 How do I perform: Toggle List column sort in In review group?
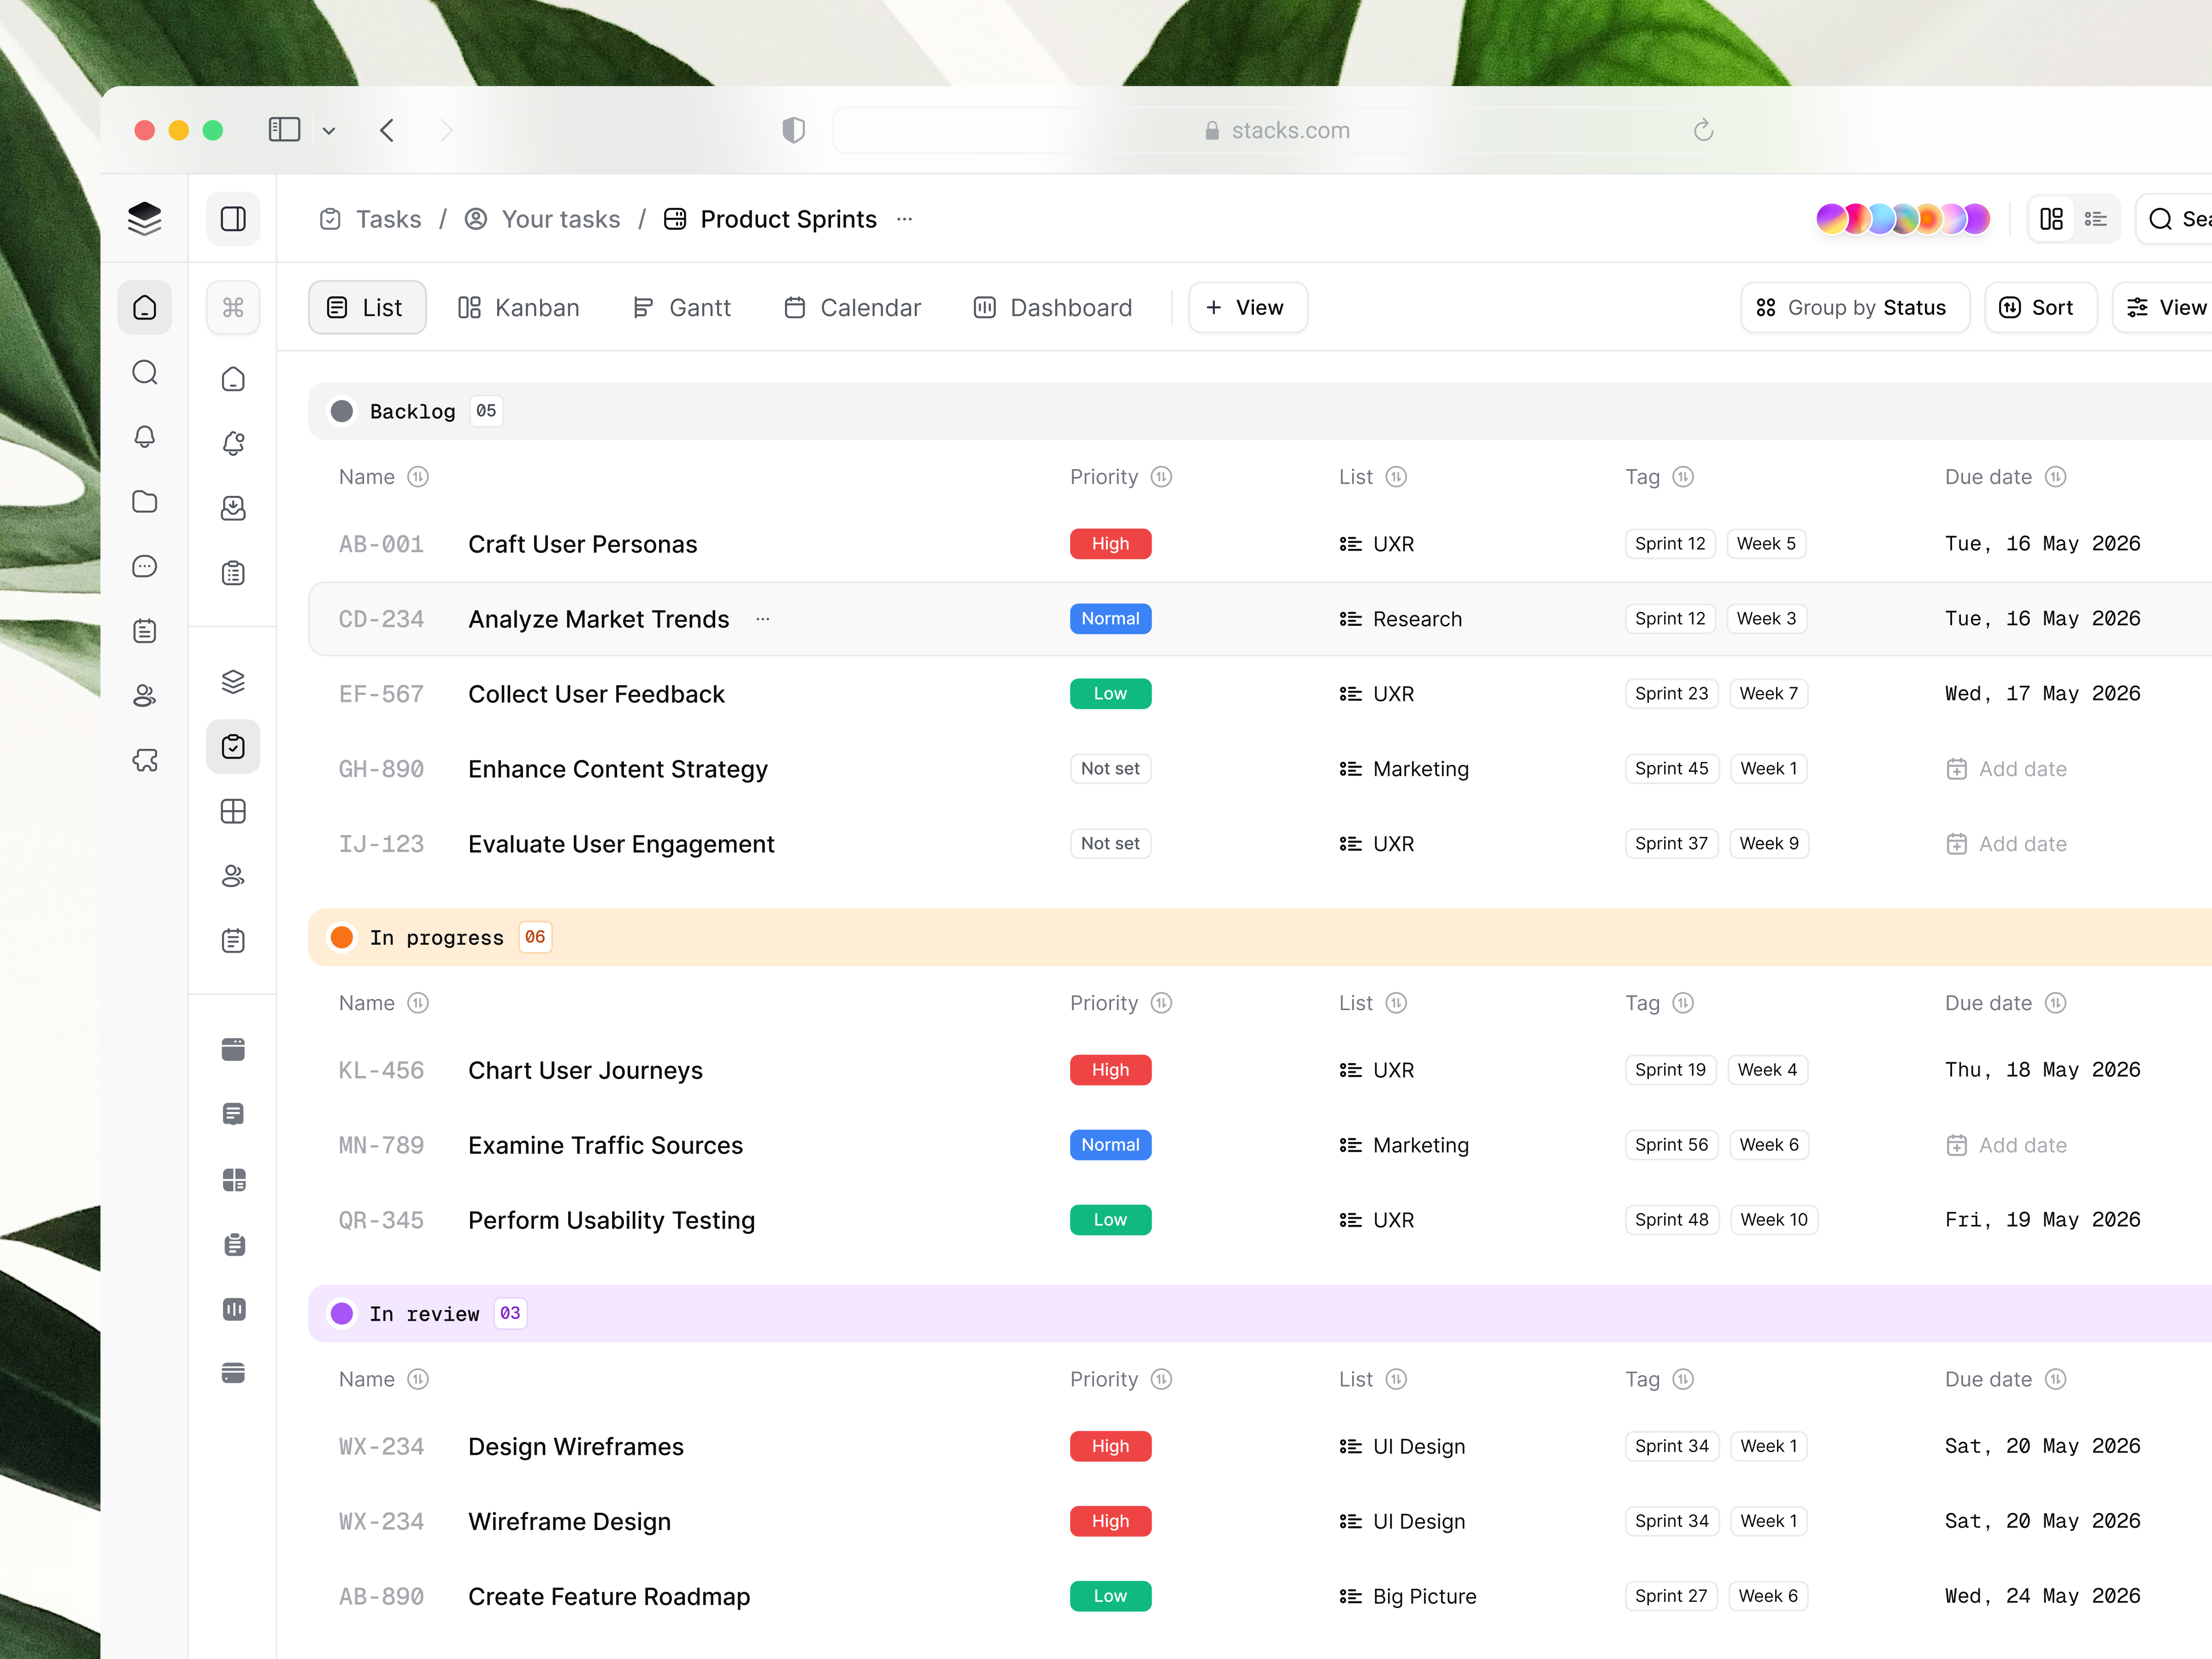click(x=1396, y=1379)
